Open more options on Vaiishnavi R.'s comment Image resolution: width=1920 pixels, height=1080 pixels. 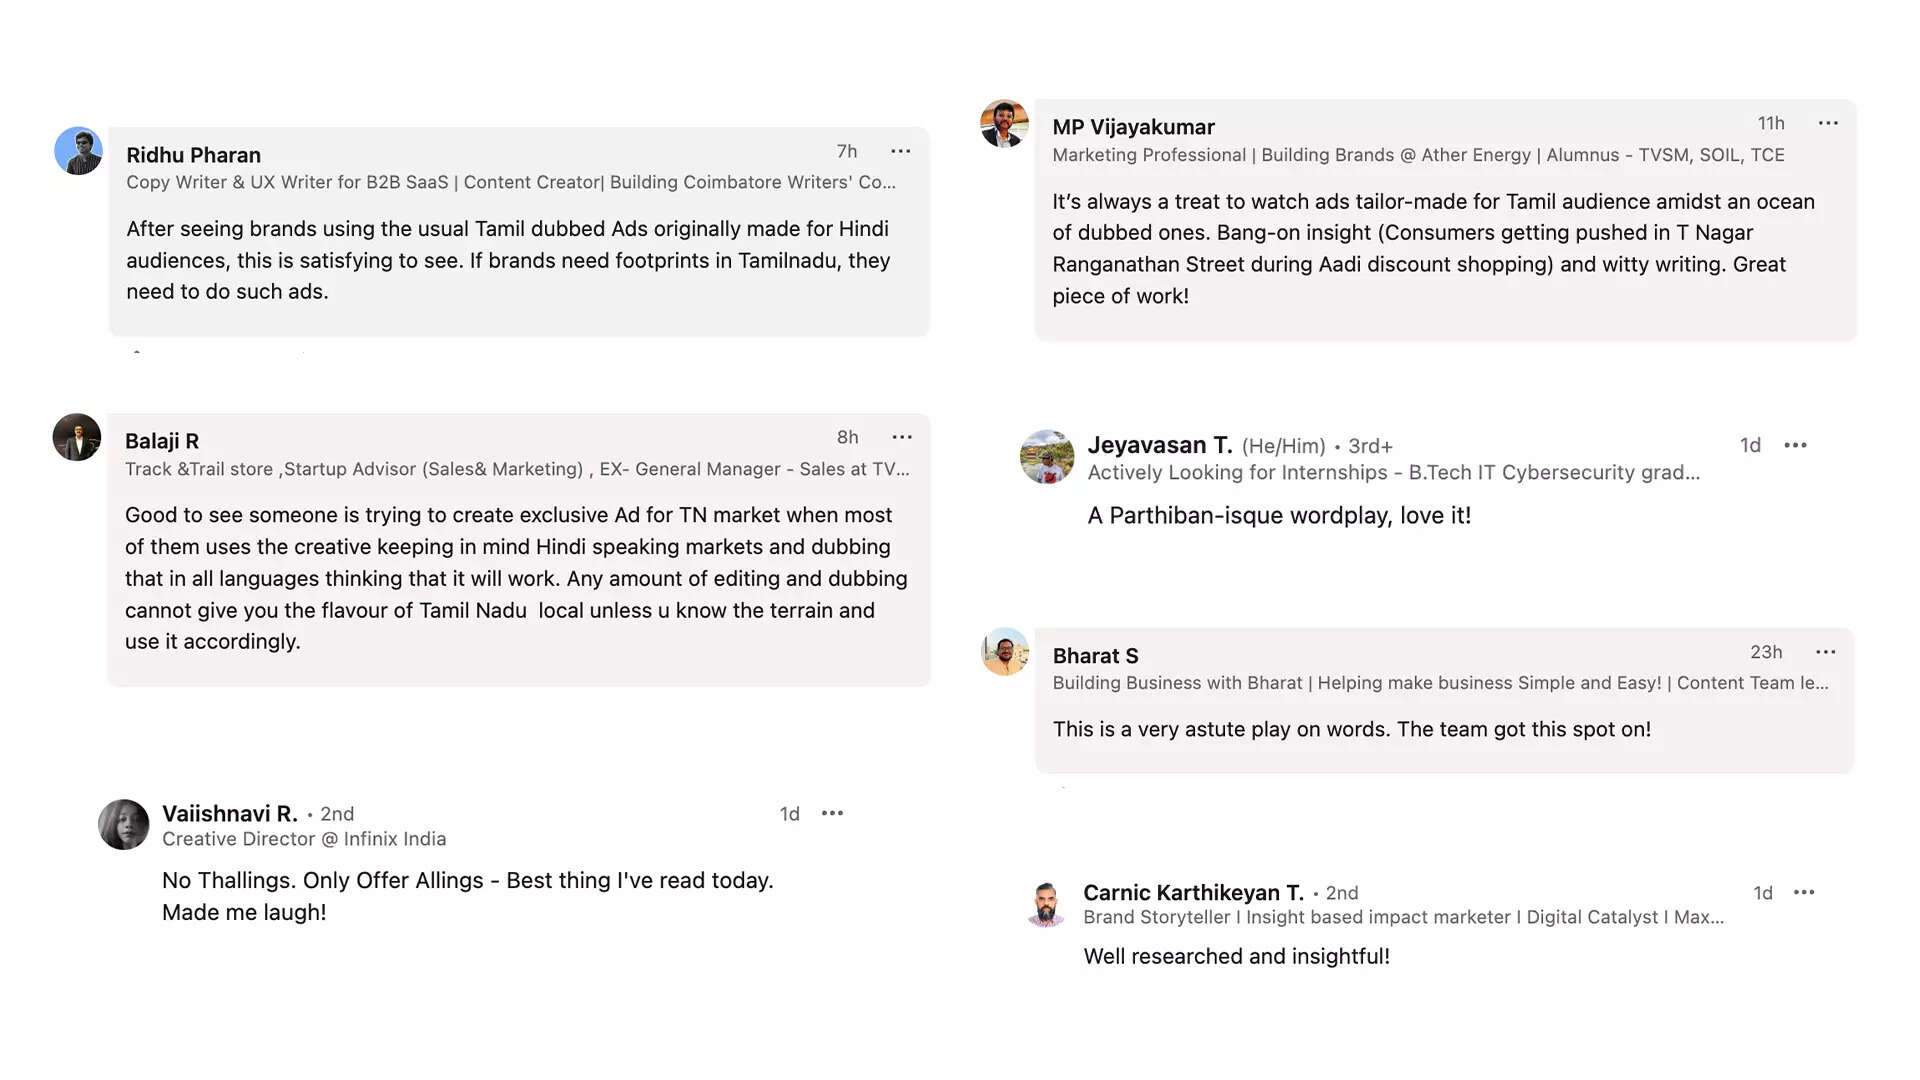click(x=832, y=814)
